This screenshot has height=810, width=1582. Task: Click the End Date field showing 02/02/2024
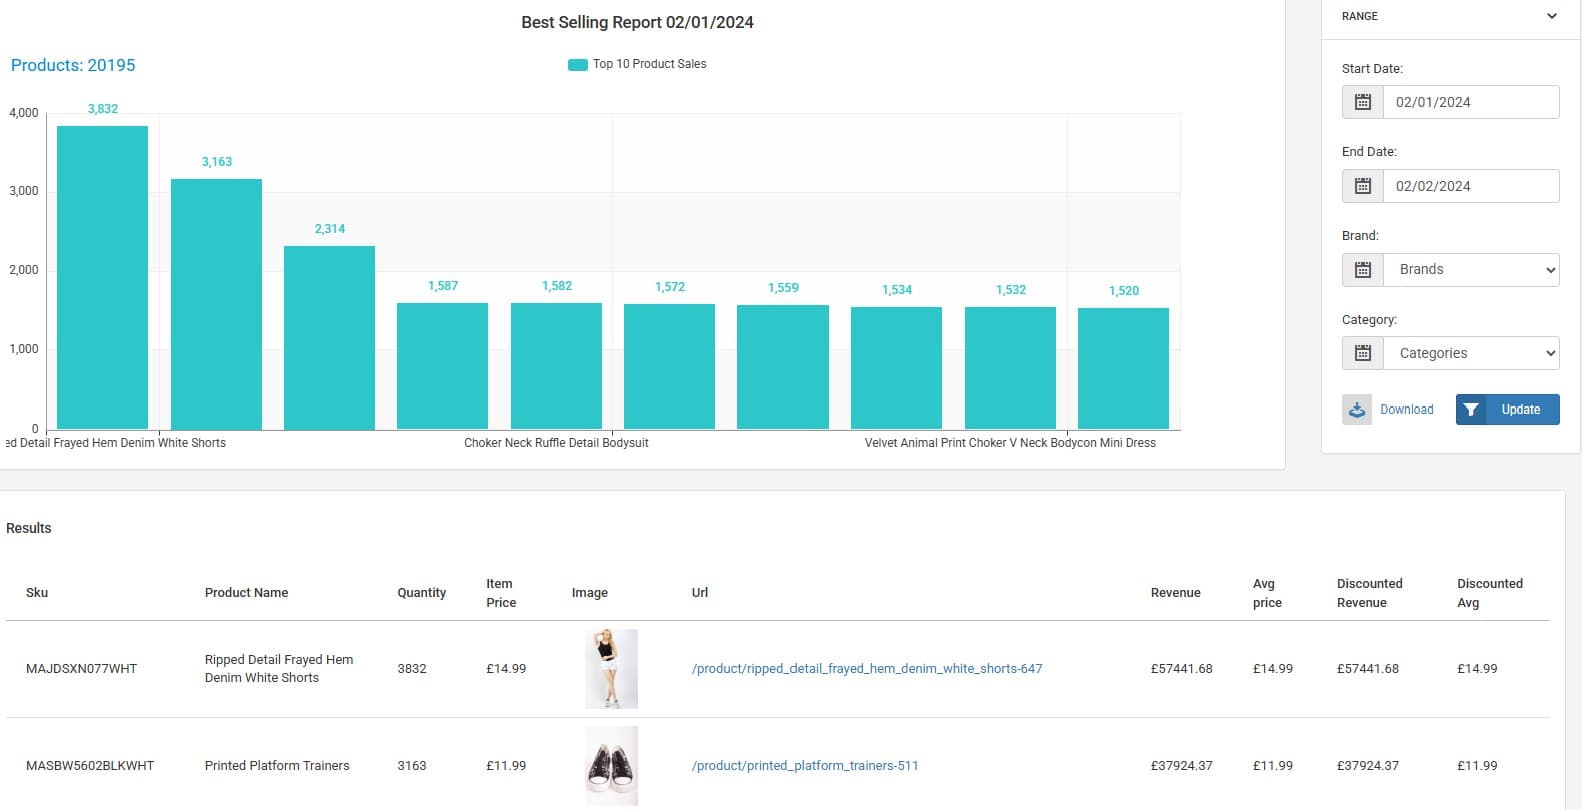point(1470,186)
